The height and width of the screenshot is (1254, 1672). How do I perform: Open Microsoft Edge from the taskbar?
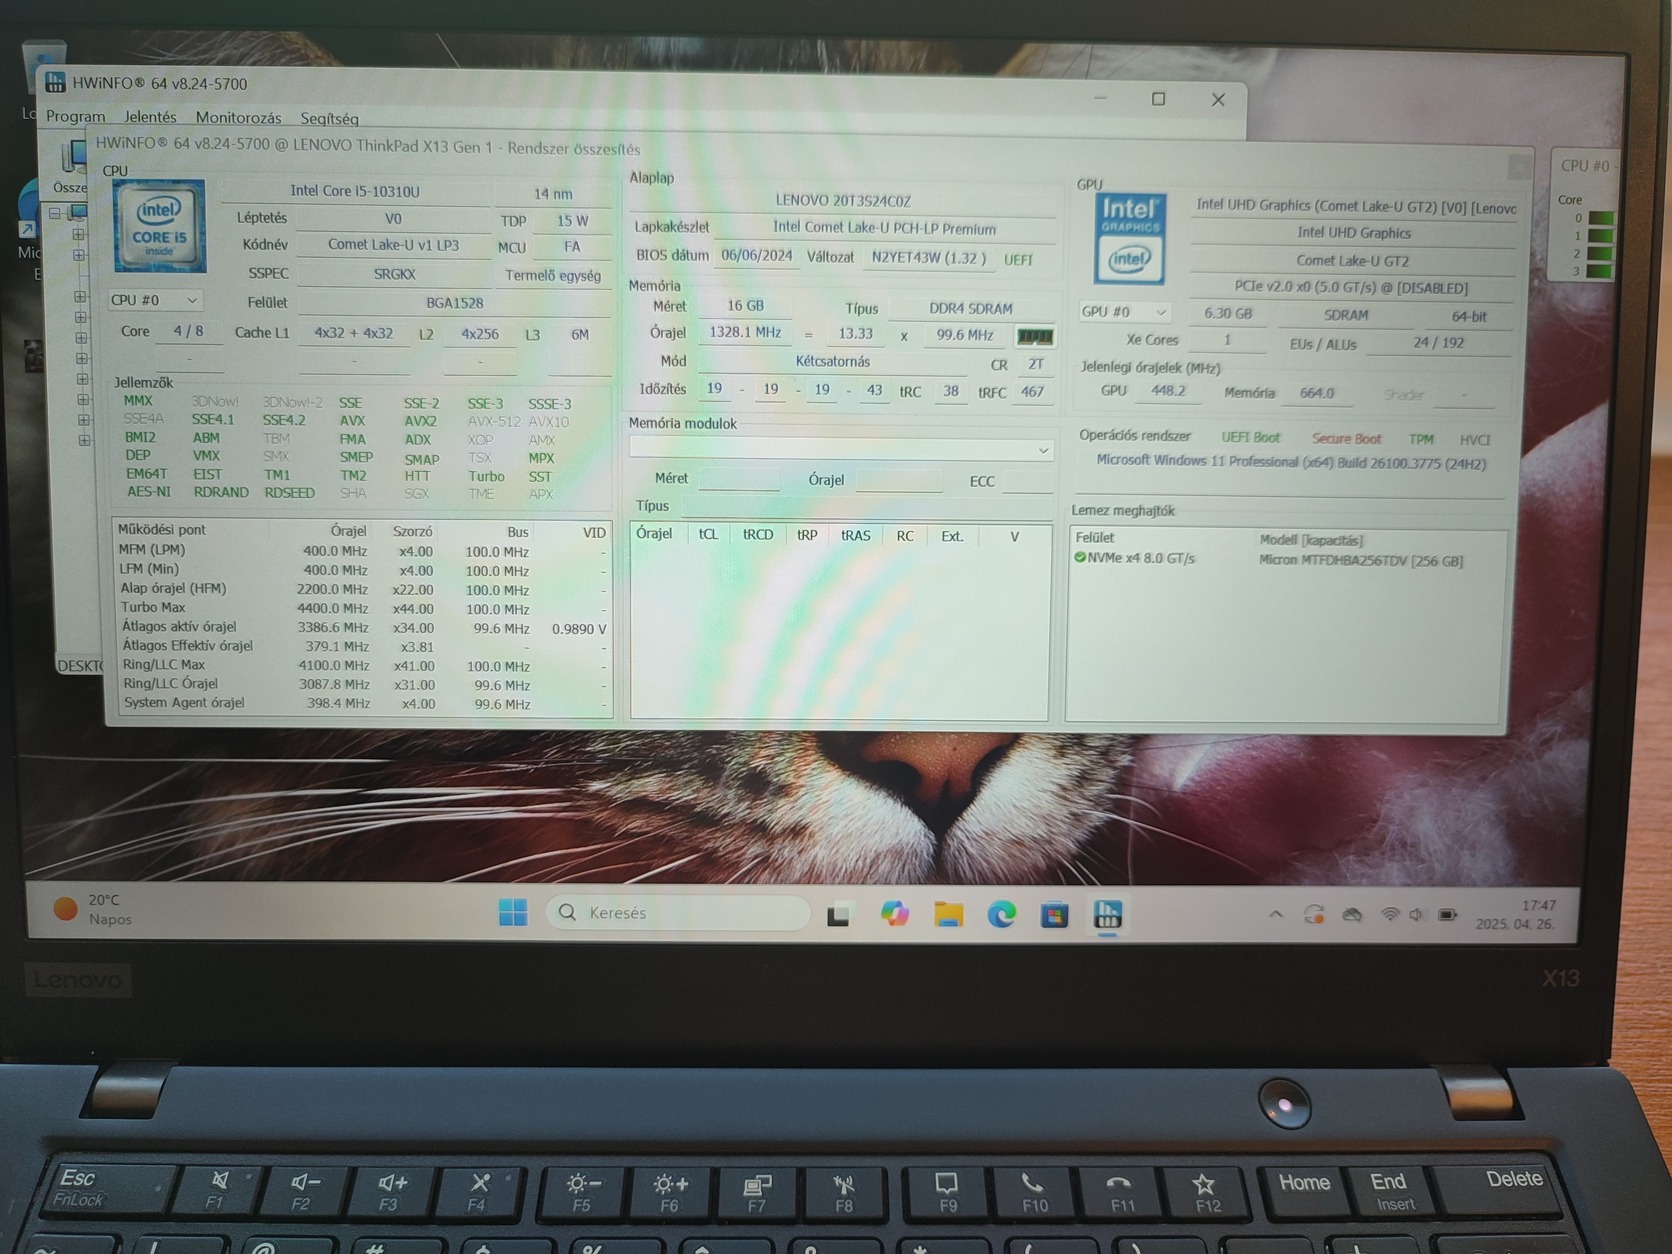click(x=1001, y=914)
